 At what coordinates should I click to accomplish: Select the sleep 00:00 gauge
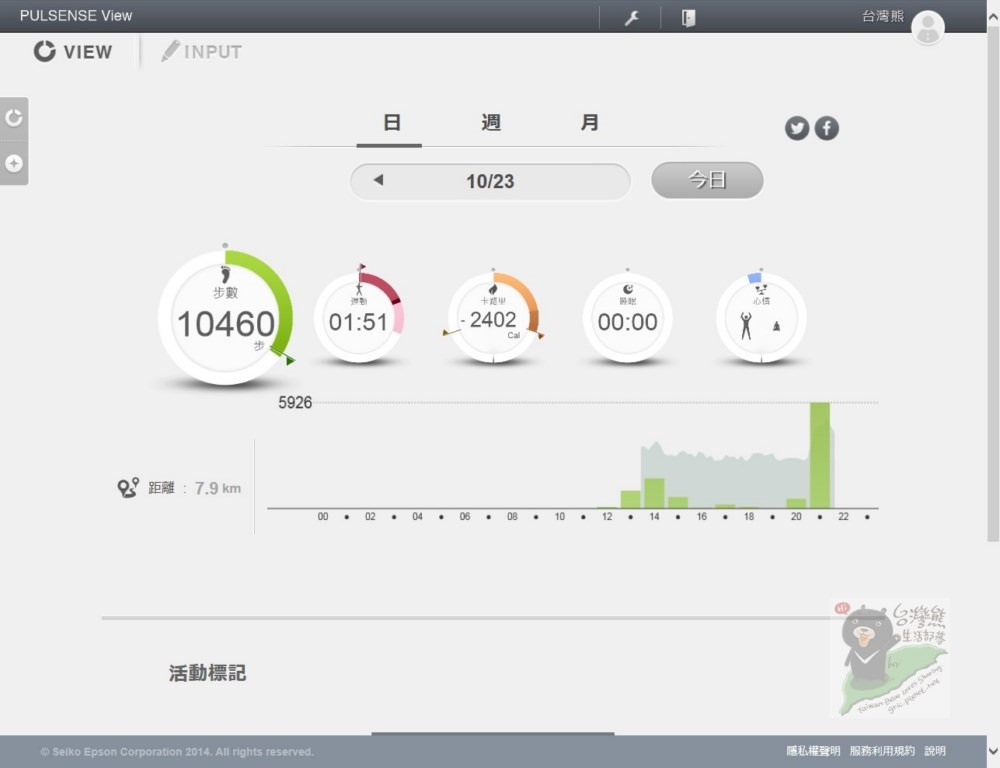(628, 318)
